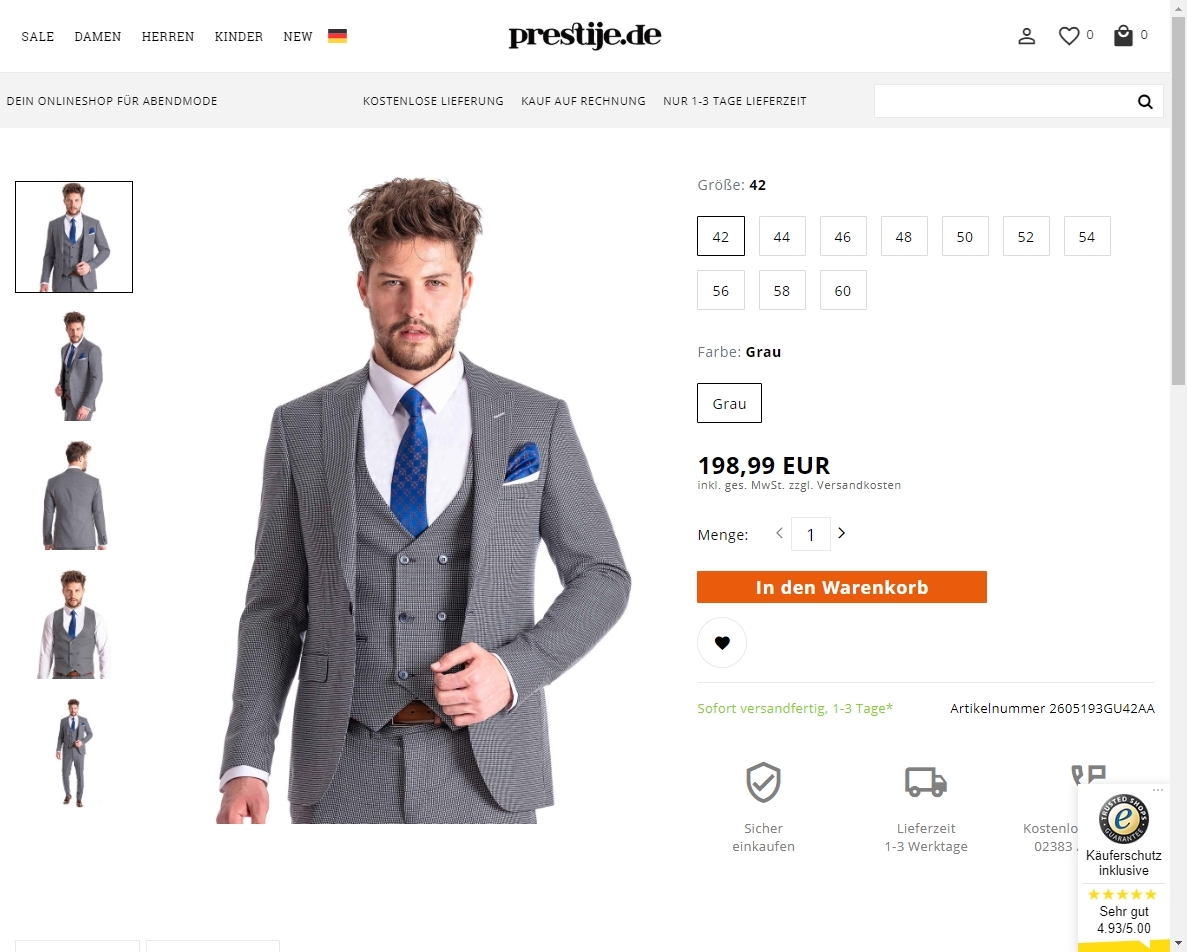Click the German flag language icon
This screenshot has height=952, width=1187.
337,36
